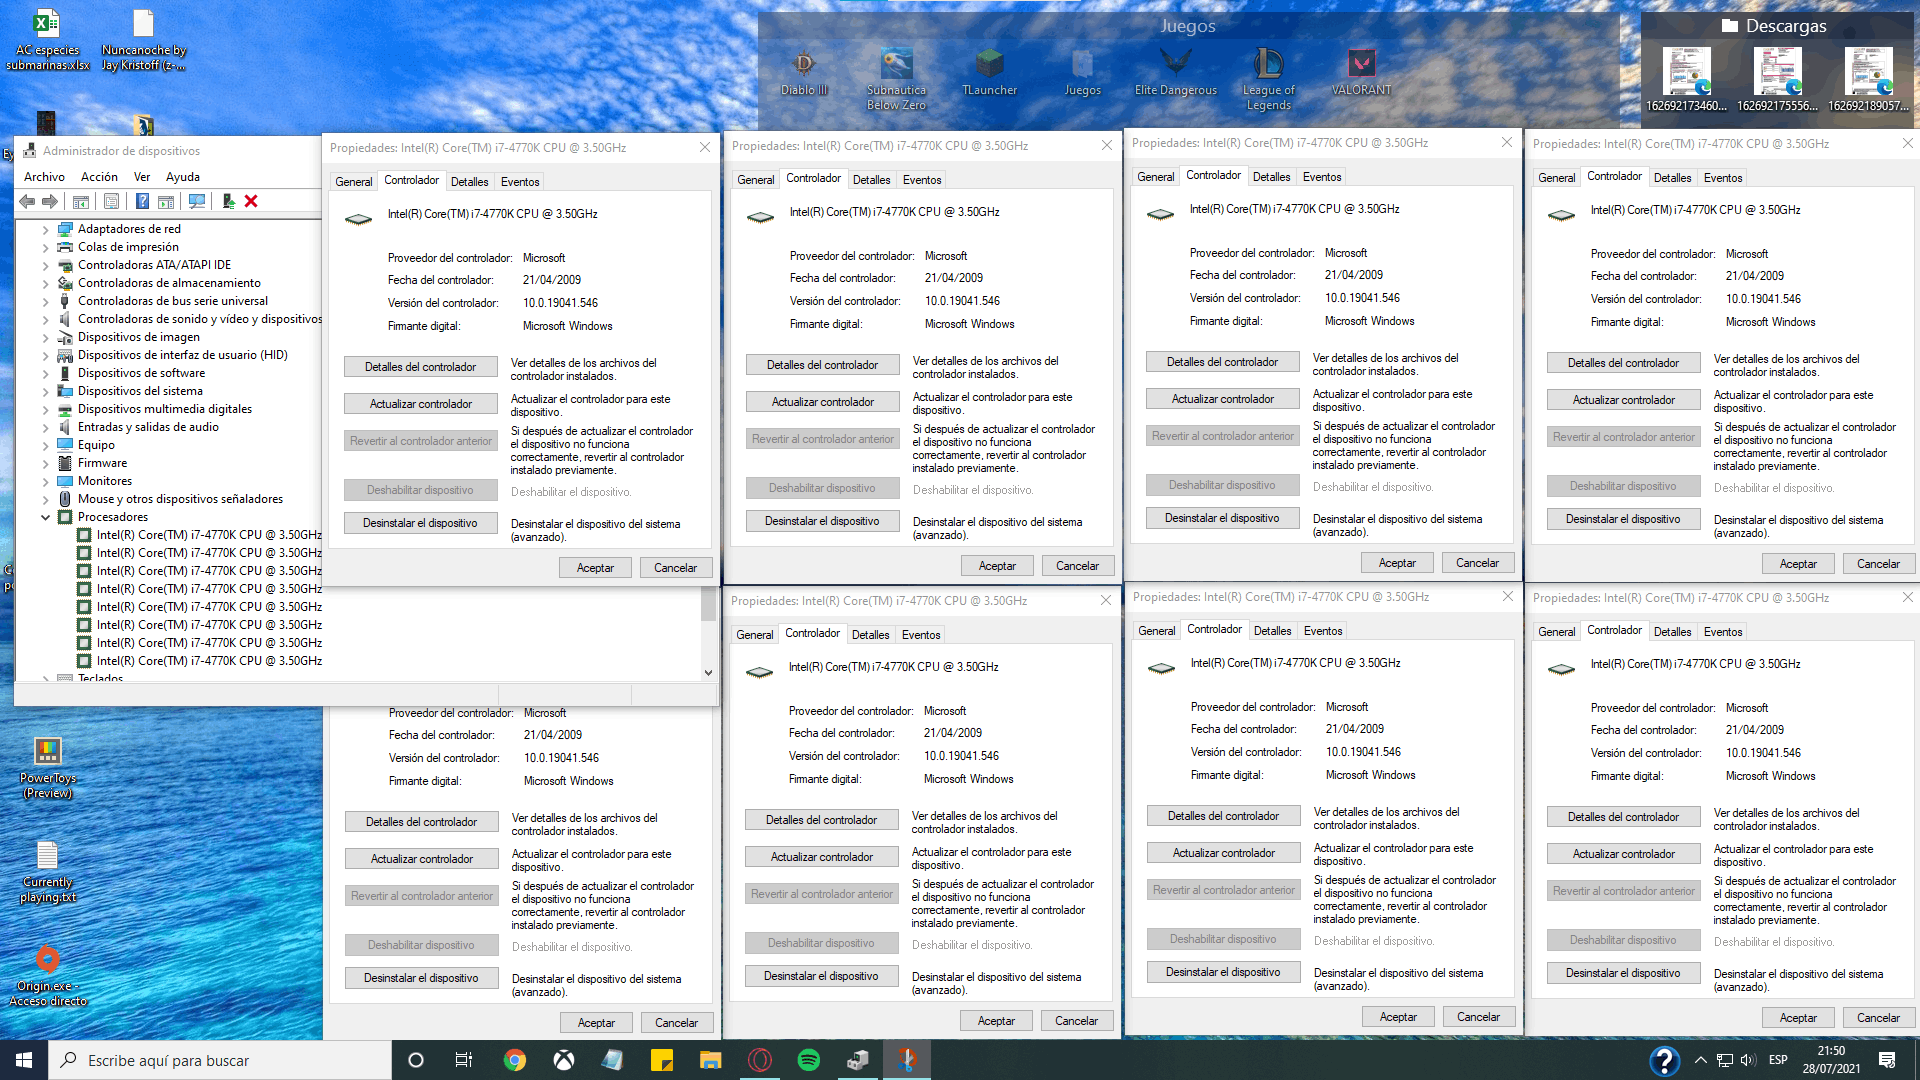The width and height of the screenshot is (1920, 1080).
Task: Expand the Adaptadores de red category
Action: [45, 229]
